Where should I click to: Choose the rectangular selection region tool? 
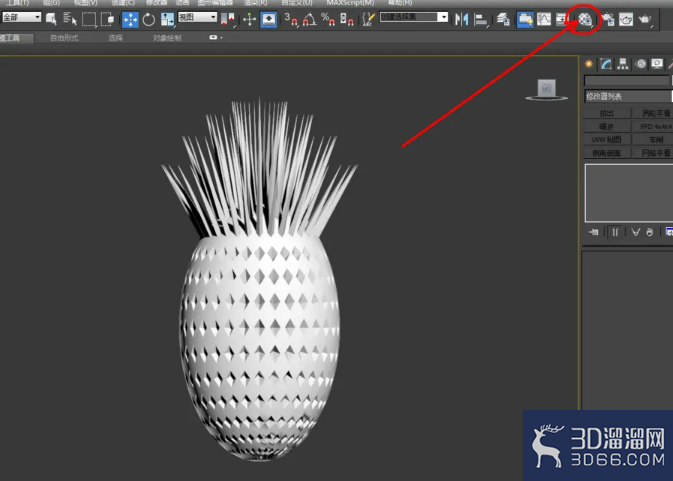89,19
